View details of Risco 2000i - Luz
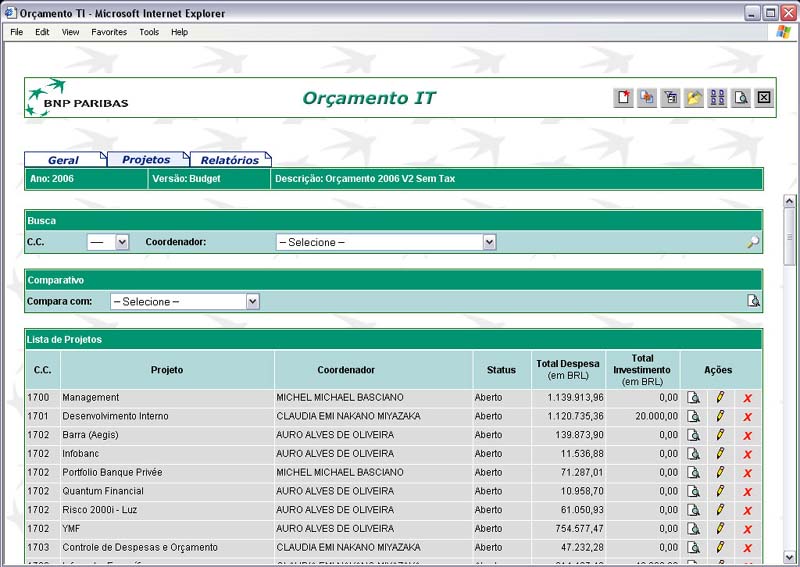Viewport: 800px width, 567px height. coord(693,510)
